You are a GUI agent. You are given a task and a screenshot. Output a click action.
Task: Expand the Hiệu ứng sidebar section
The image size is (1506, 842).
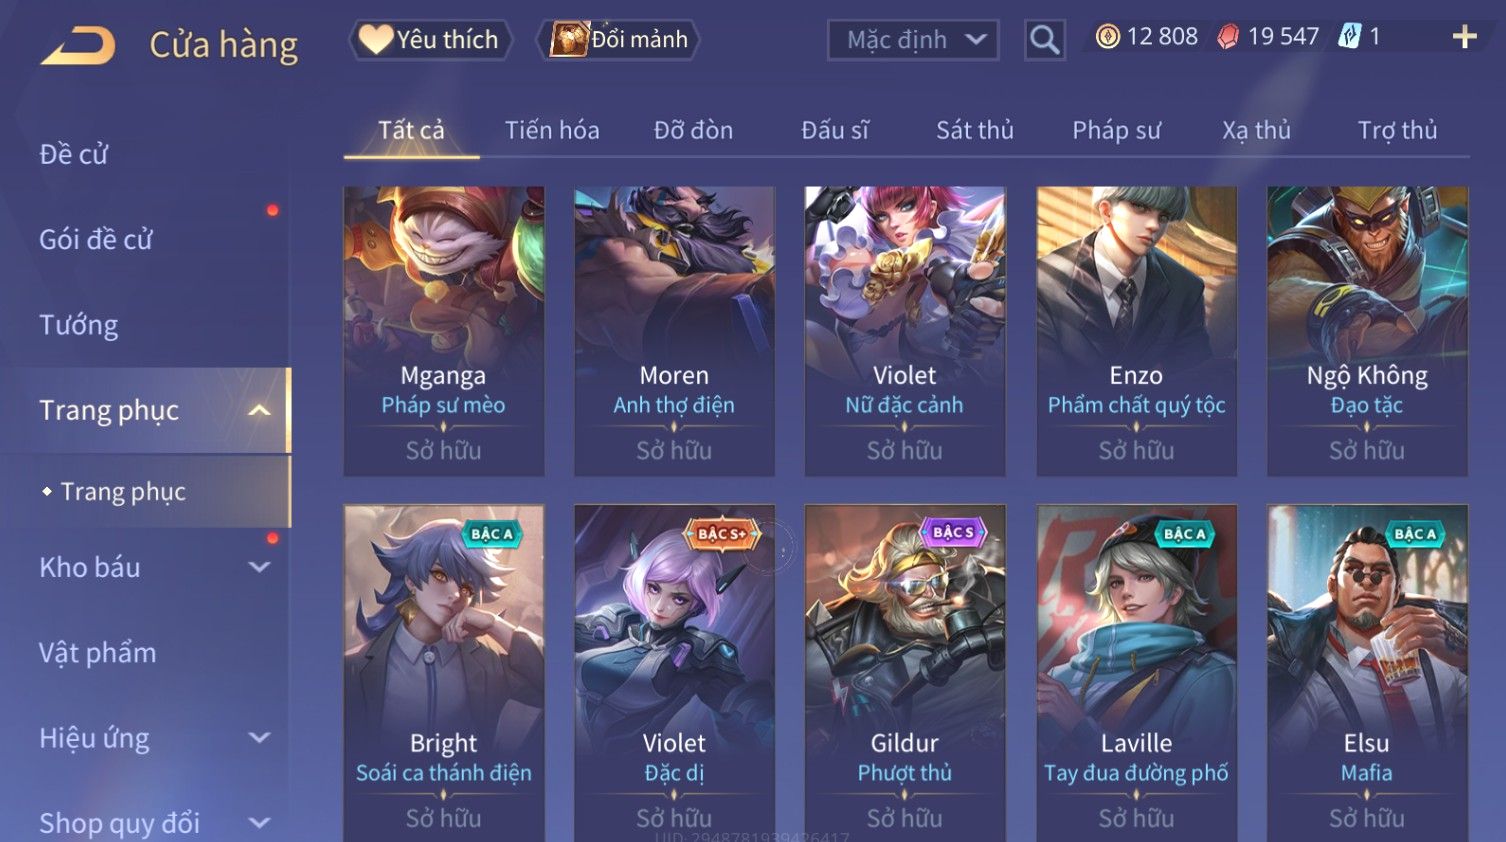click(x=259, y=738)
